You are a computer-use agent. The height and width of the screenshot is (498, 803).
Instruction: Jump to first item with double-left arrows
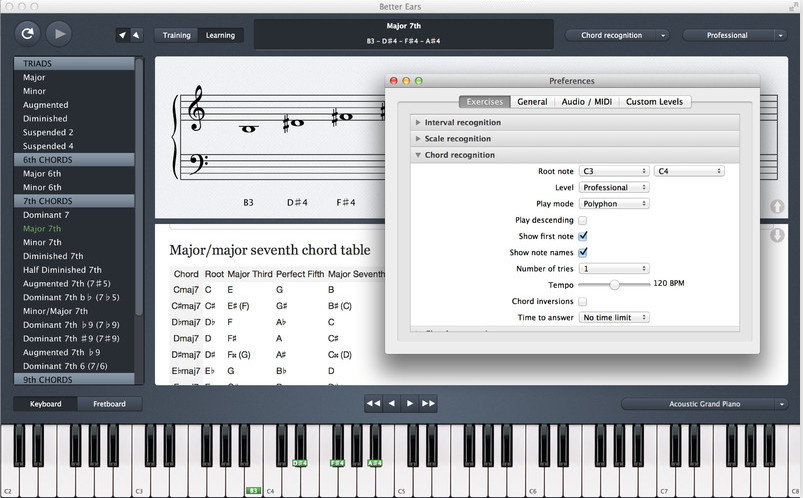click(373, 404)
